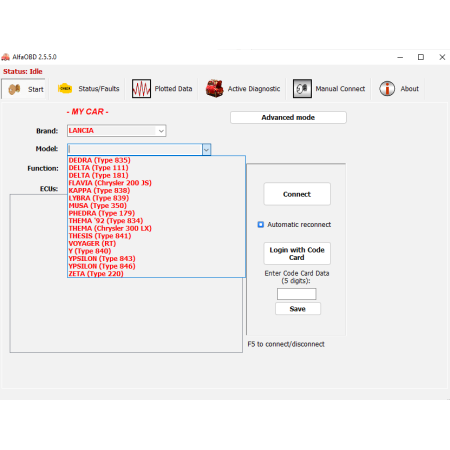Click the Start tab engine icon
Screen dimensions: 450x450
[x=14, y=89]
